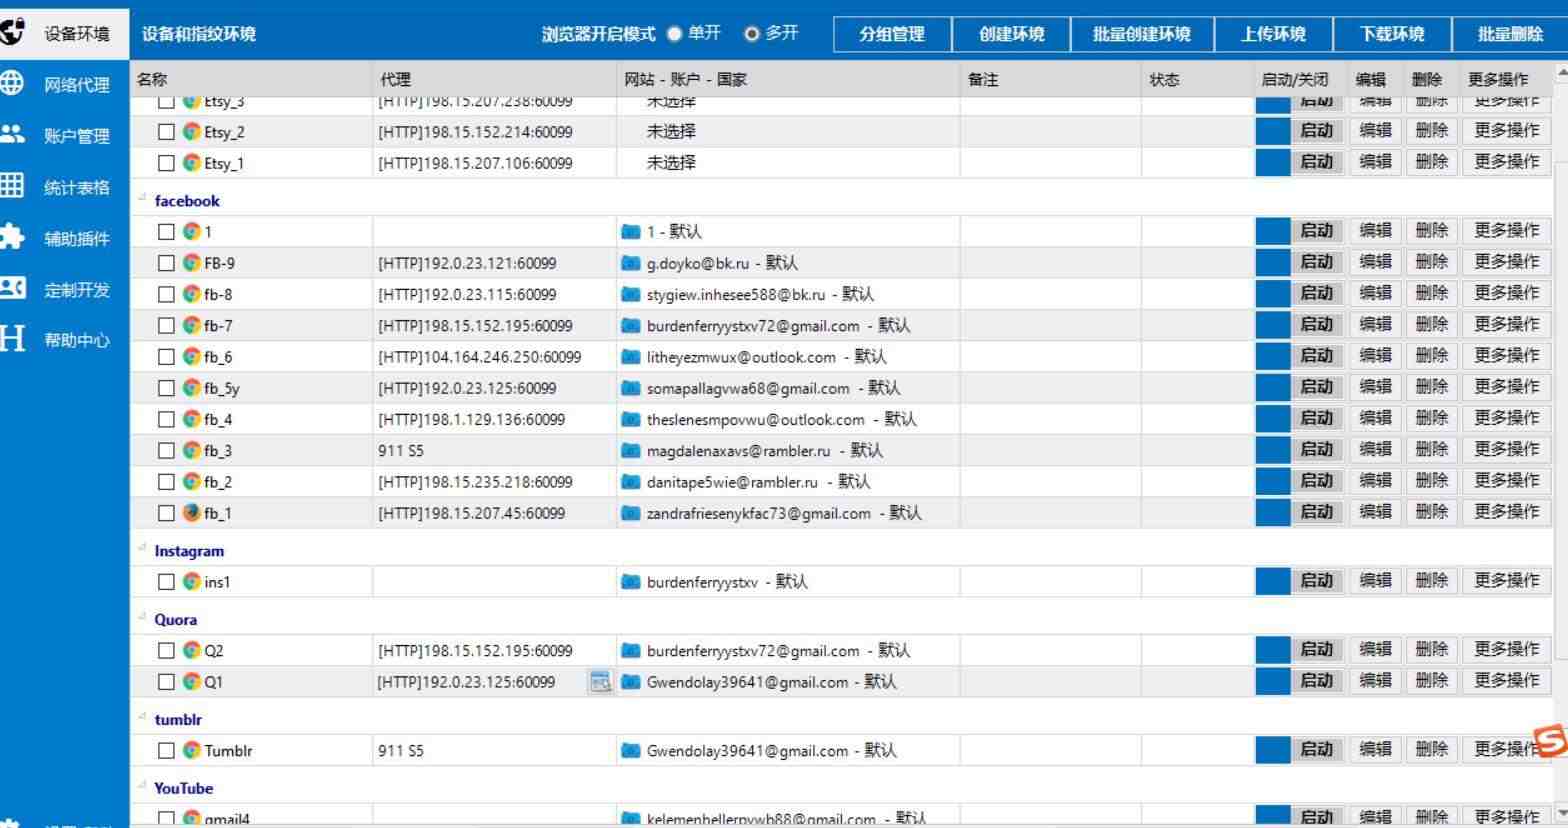Click the blue status block for ins1

click(1273, 580)
